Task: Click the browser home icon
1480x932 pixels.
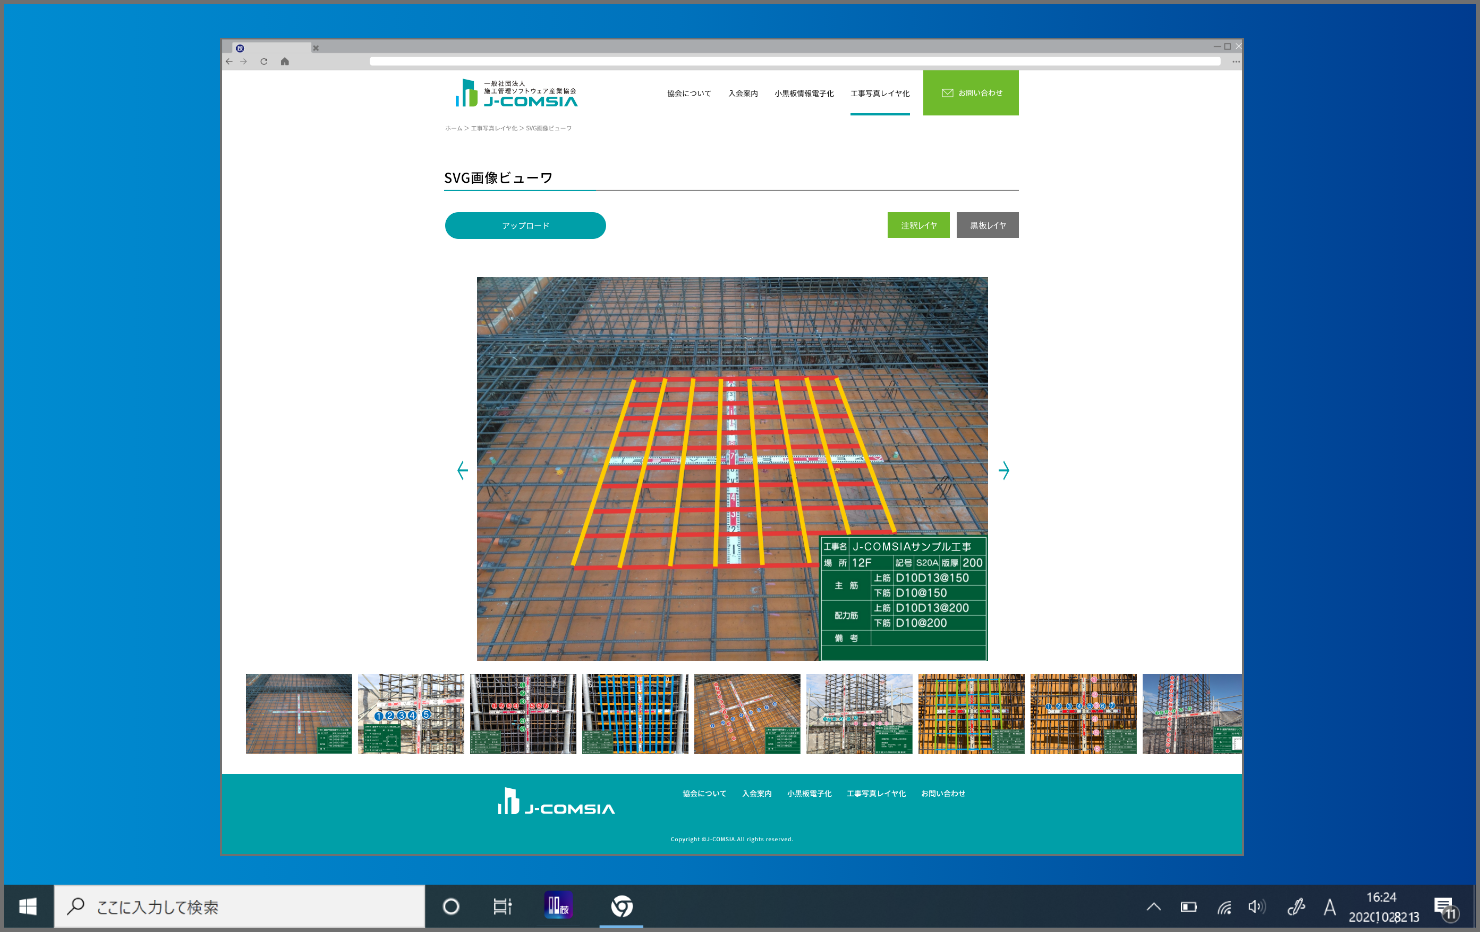Action: coord(284,60)
